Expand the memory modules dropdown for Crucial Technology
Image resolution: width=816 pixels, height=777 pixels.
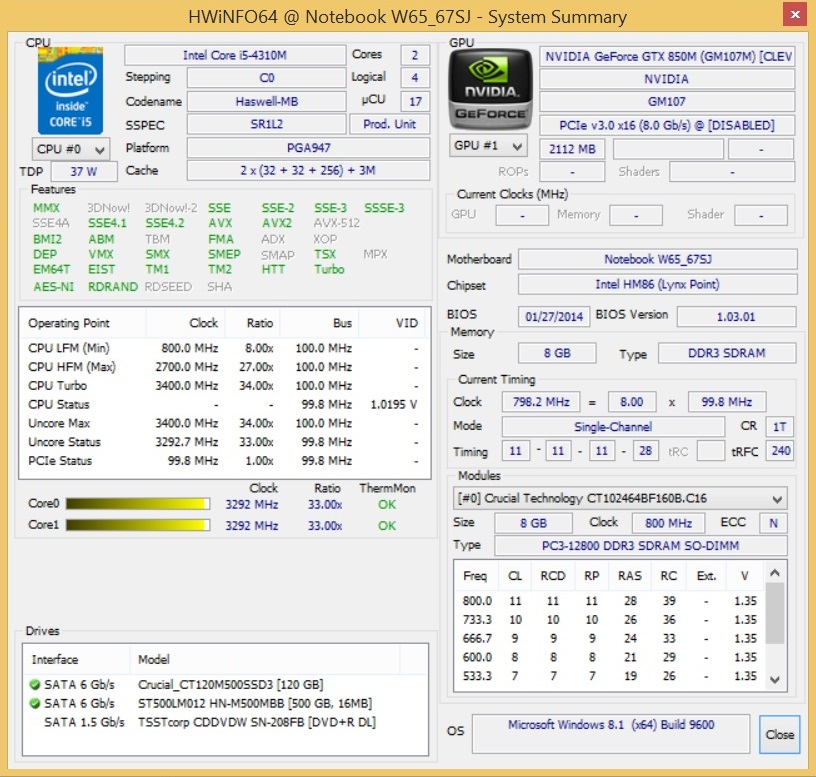pyautogui.click(x=620, y=499)
